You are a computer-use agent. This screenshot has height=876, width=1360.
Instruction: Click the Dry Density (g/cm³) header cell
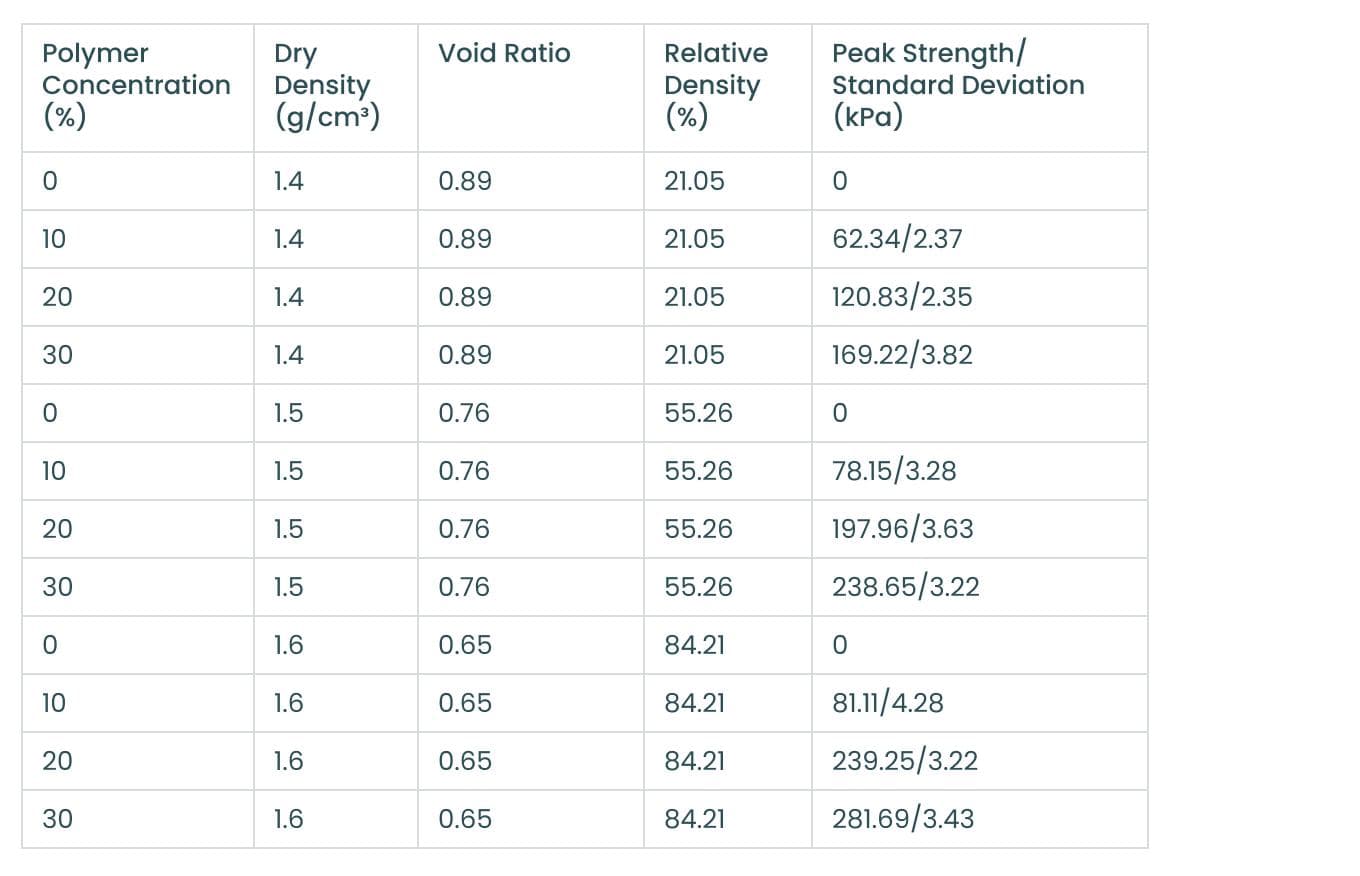point(327,85)
